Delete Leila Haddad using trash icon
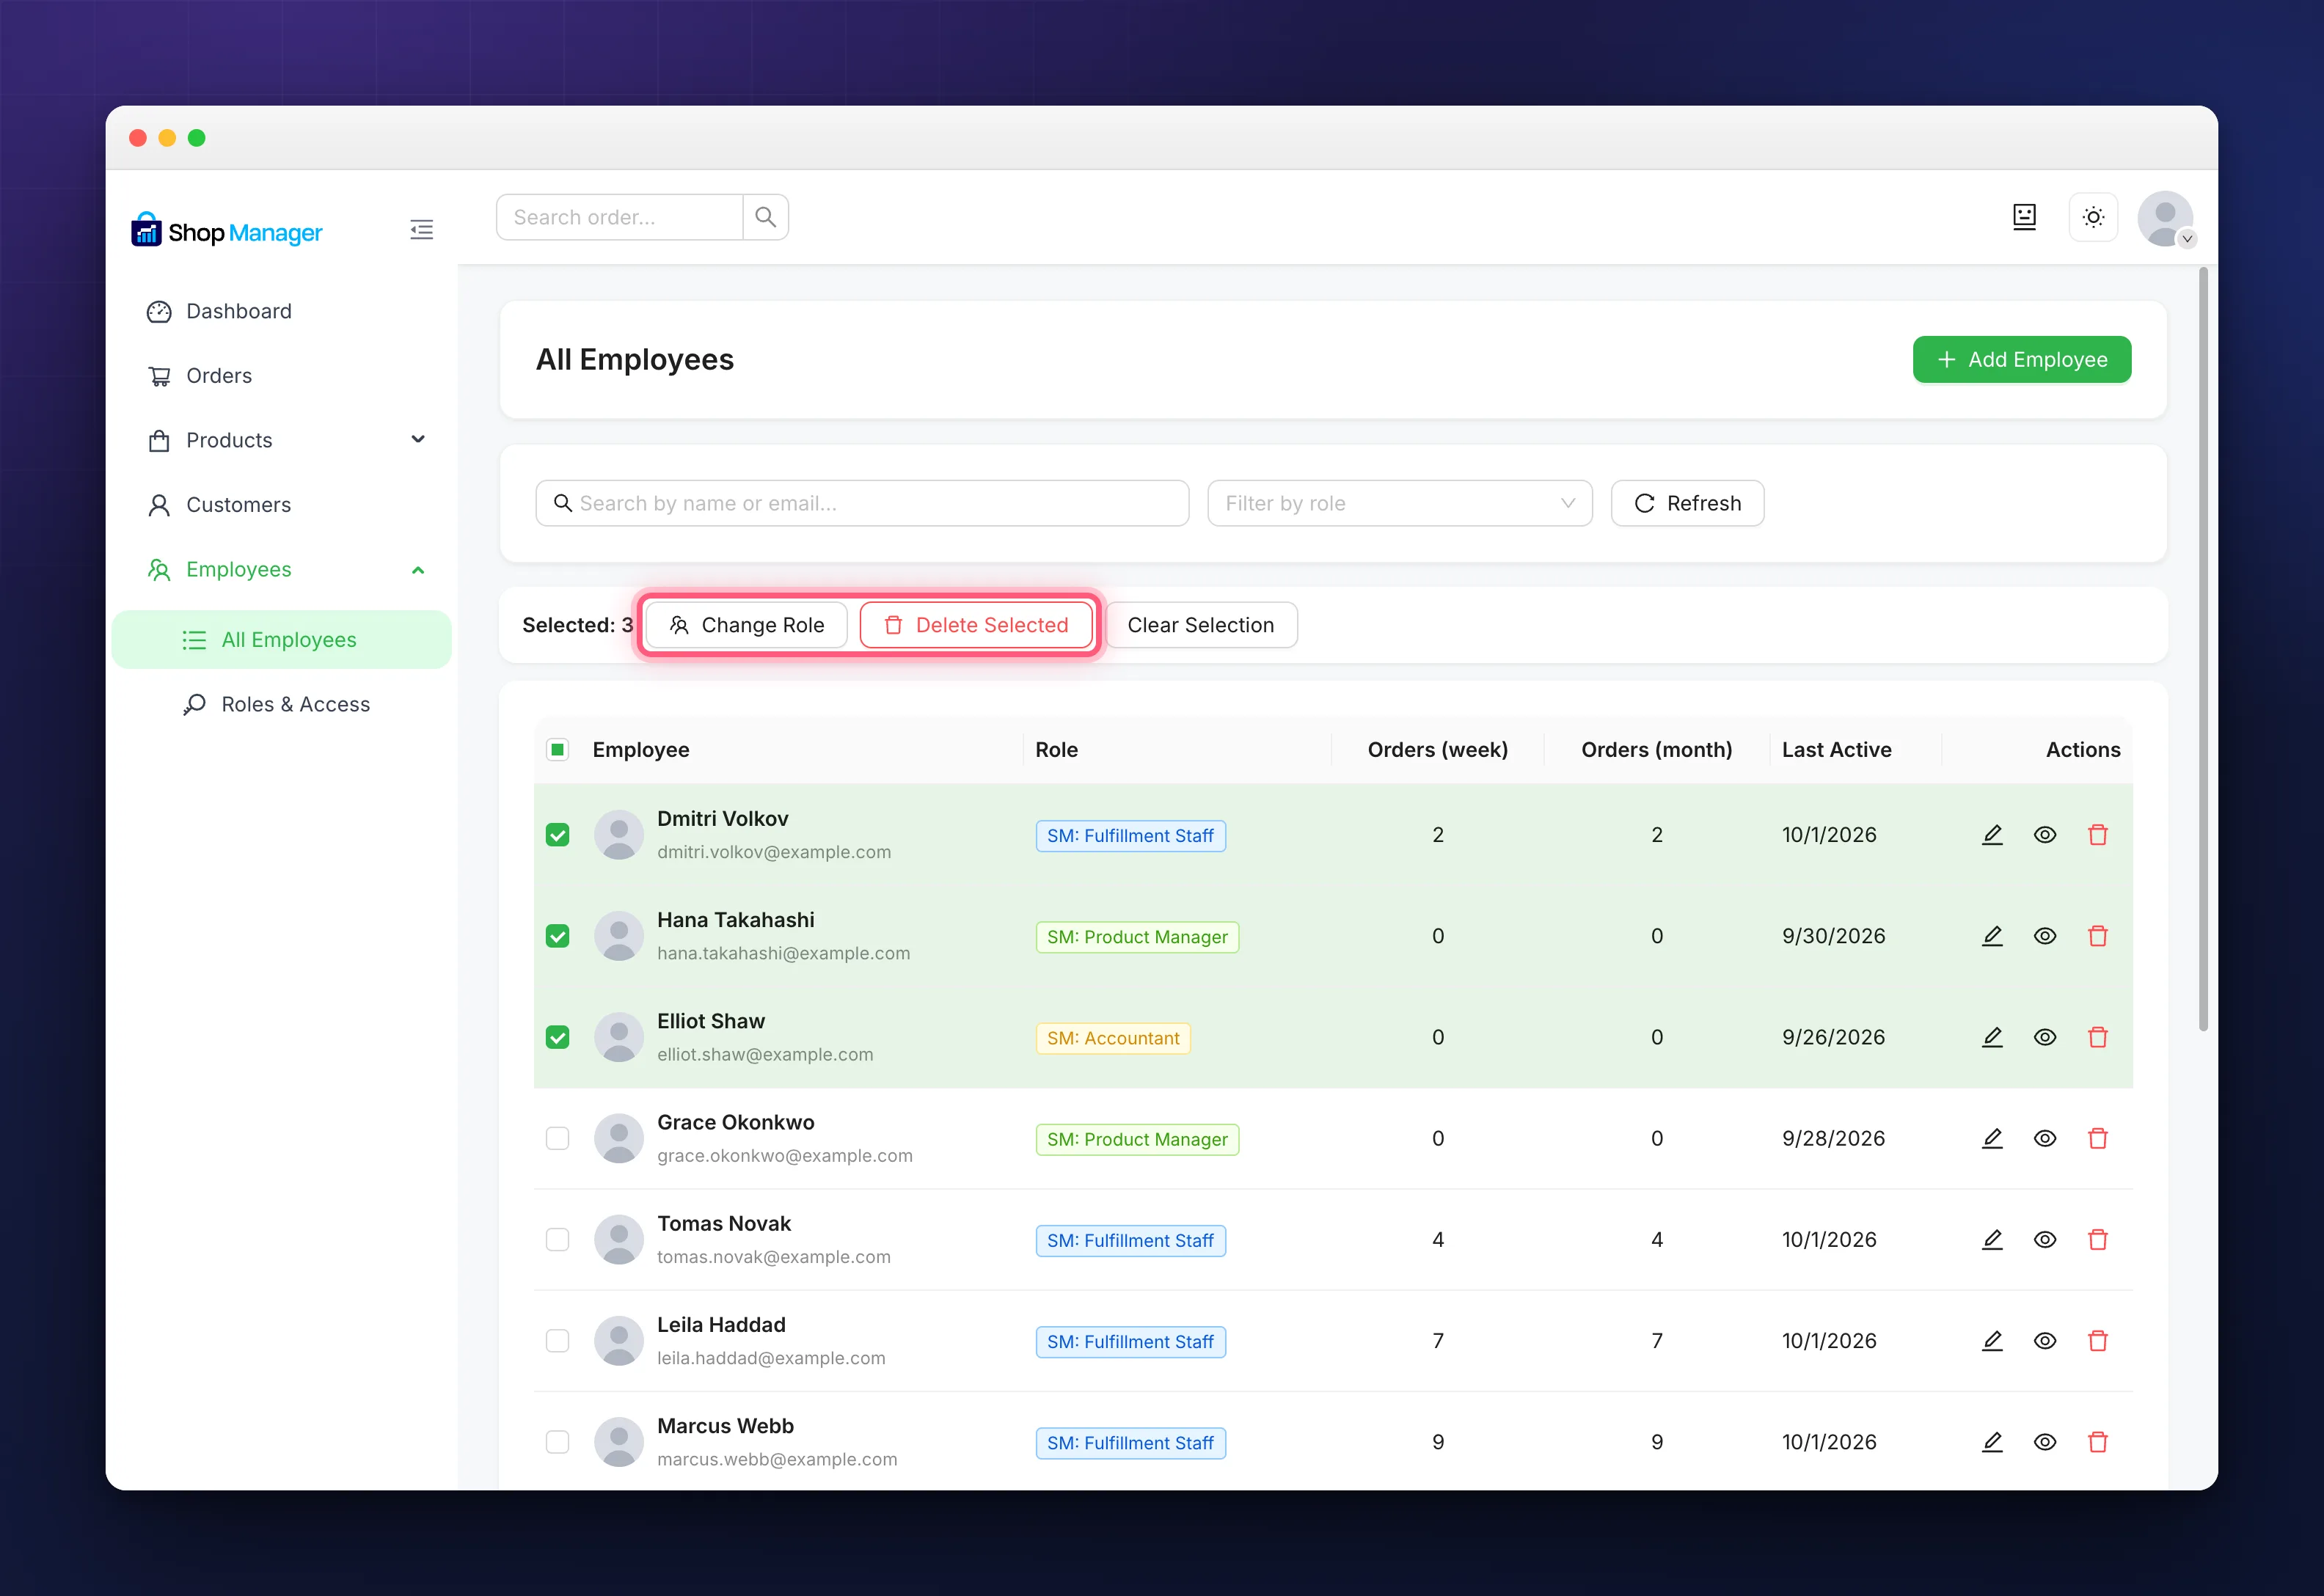 (2098, 1341)
